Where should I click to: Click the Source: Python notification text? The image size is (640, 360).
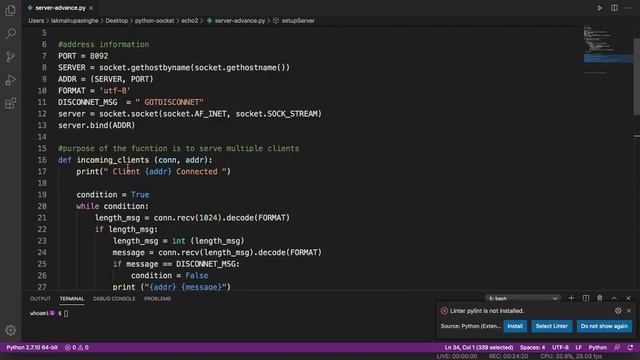tap(470, 326)
